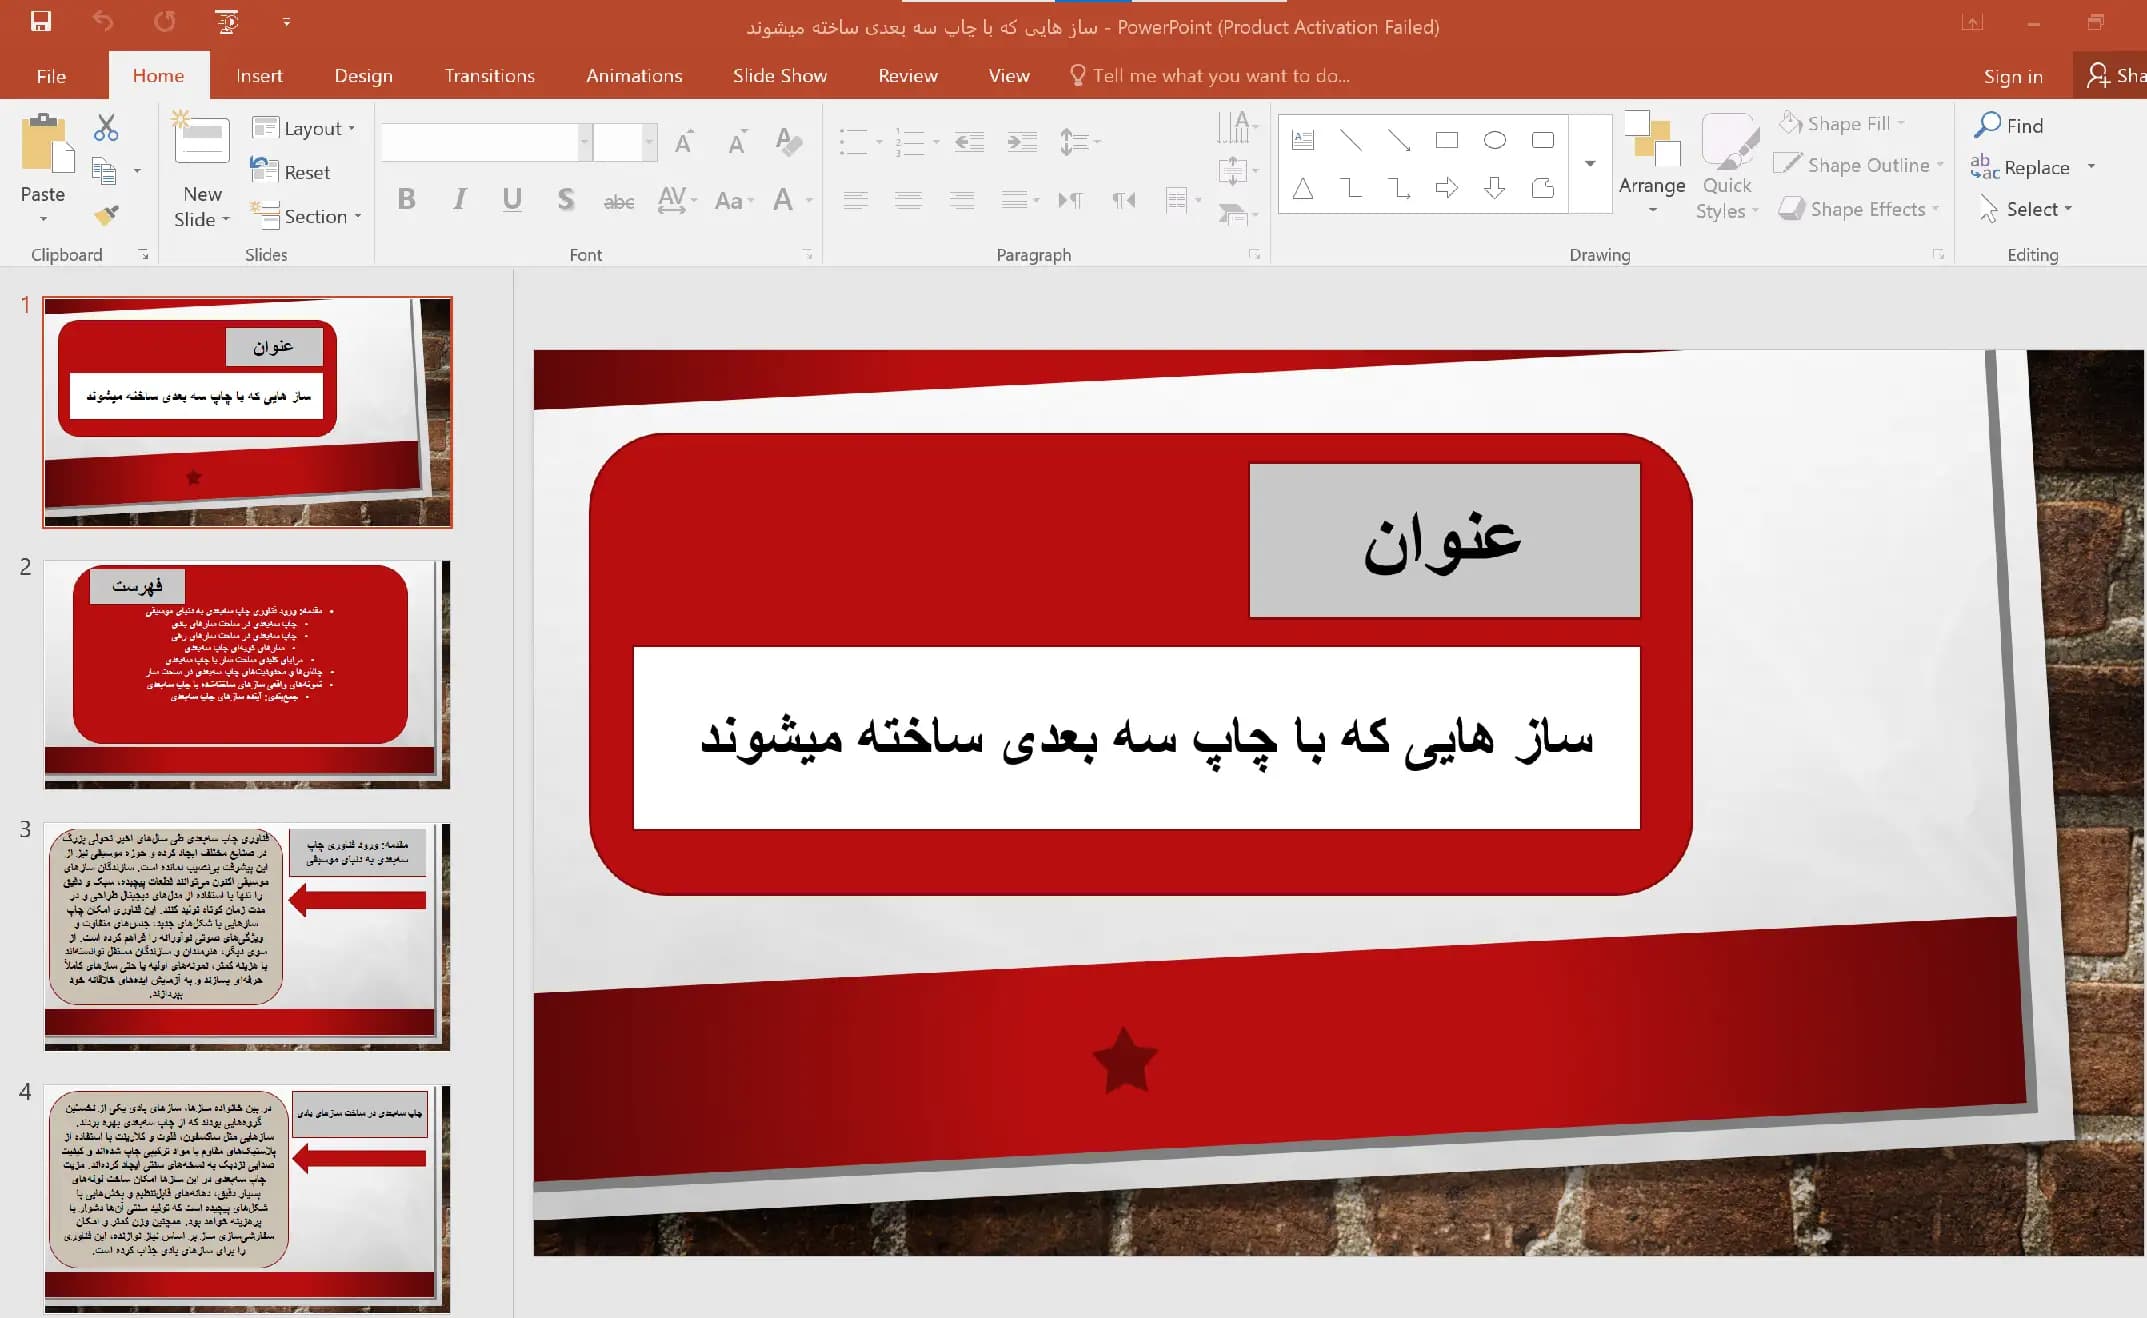Viewport: 2147px width, 1318px height.
Task: Copy selection with the Copy icon
Action: (104, 172)
